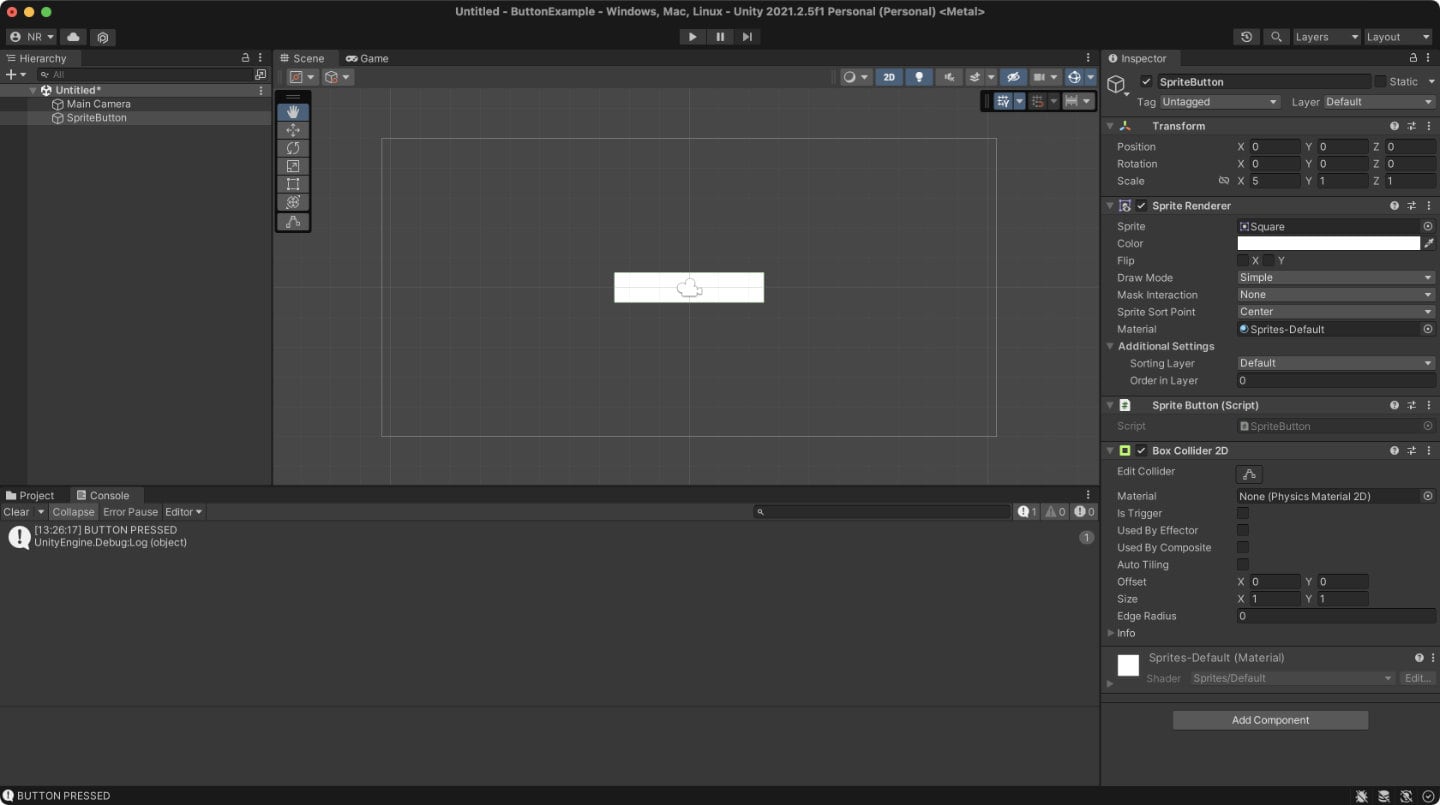Toggle 2D mode in the Scene view
The height and width of the screenshot is (805, 1440).
click(889, 77)
